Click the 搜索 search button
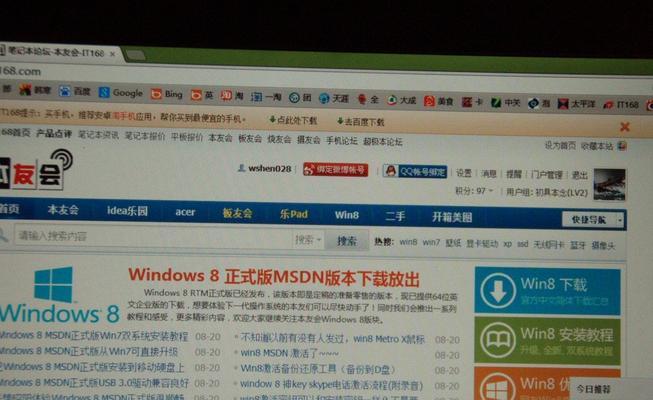This screenshot has height=400, width=653. pyautogui.click(x=347, y=240)
